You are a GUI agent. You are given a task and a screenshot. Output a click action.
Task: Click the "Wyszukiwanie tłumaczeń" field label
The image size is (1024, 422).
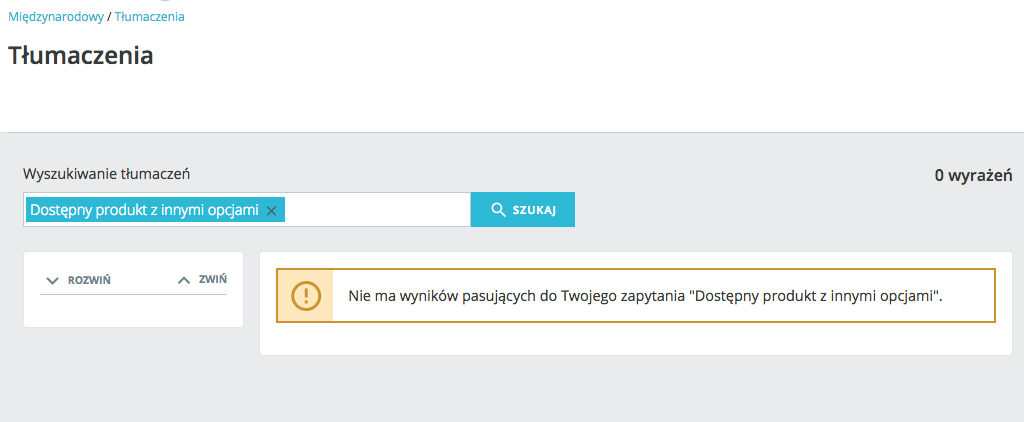point(107,173)
